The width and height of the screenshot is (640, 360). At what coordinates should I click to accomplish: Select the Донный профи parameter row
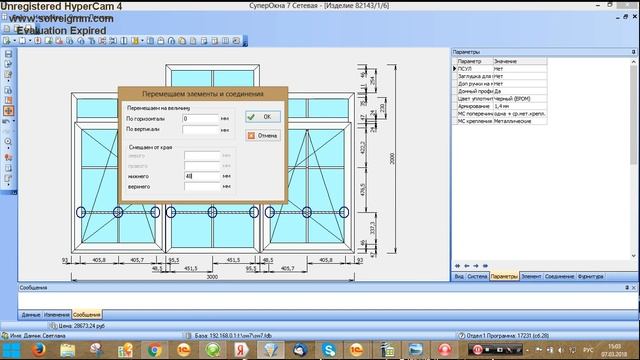[500, 91]
